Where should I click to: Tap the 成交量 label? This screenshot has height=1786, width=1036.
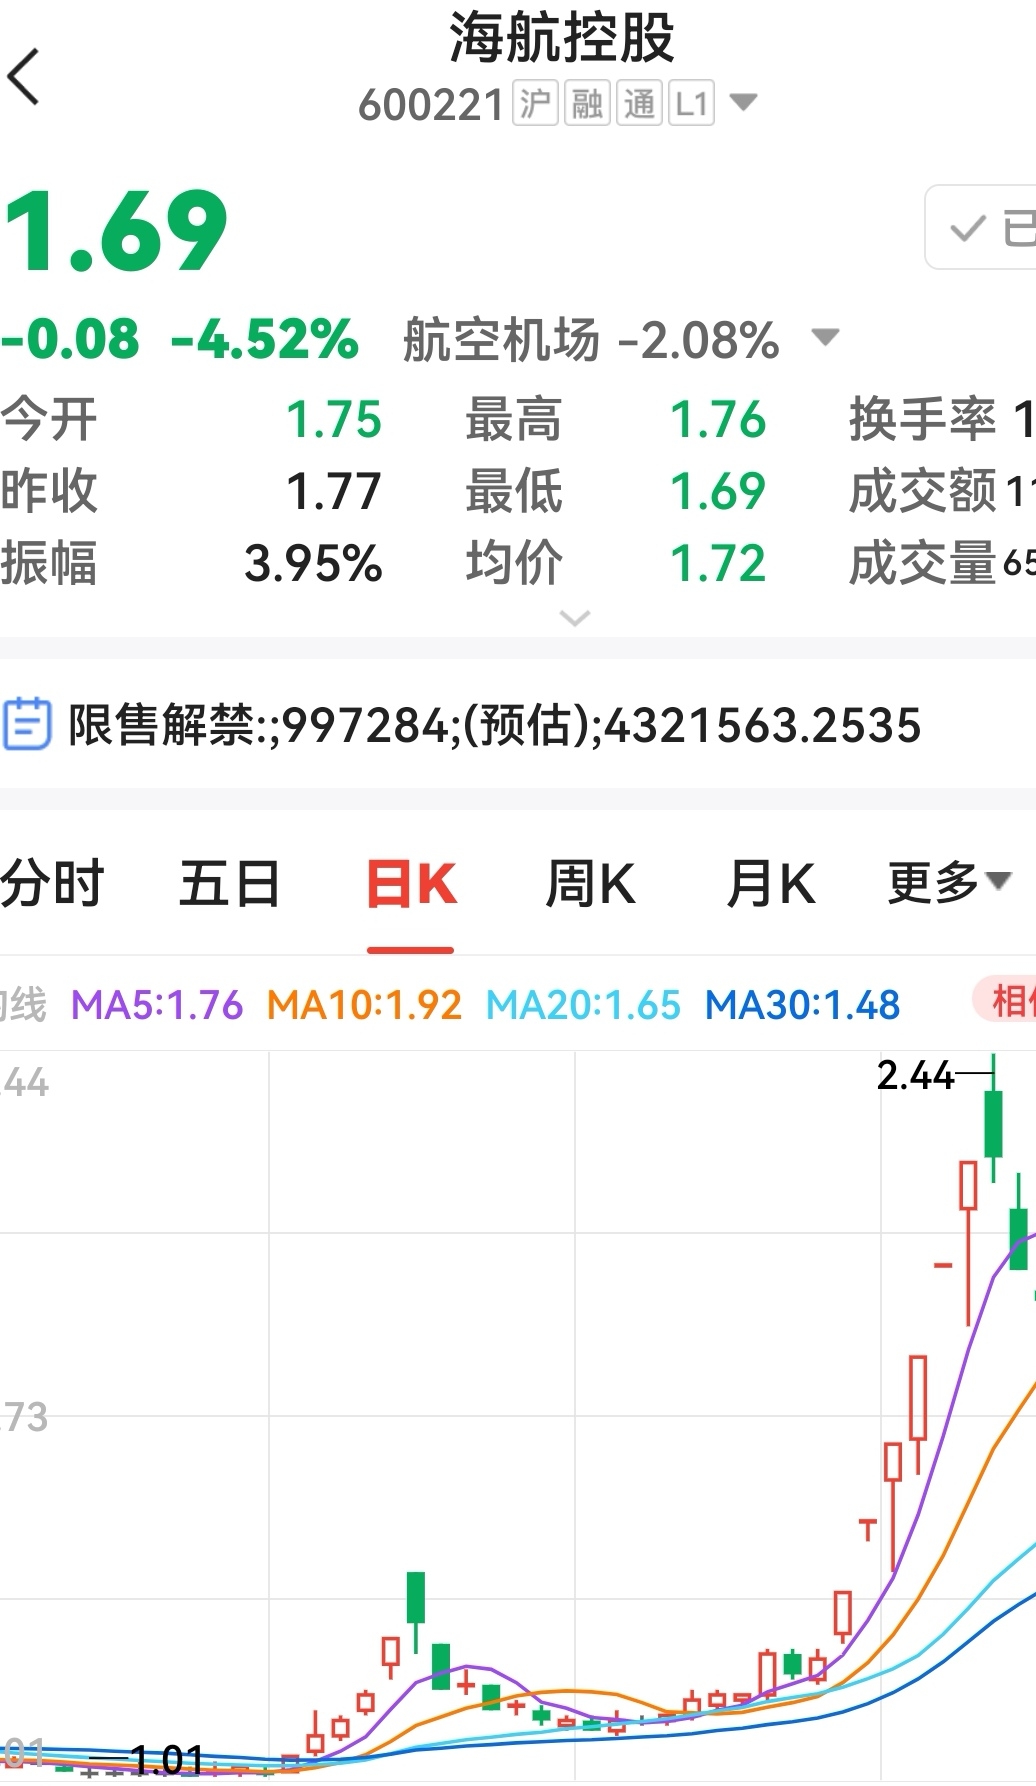(922, 563)
